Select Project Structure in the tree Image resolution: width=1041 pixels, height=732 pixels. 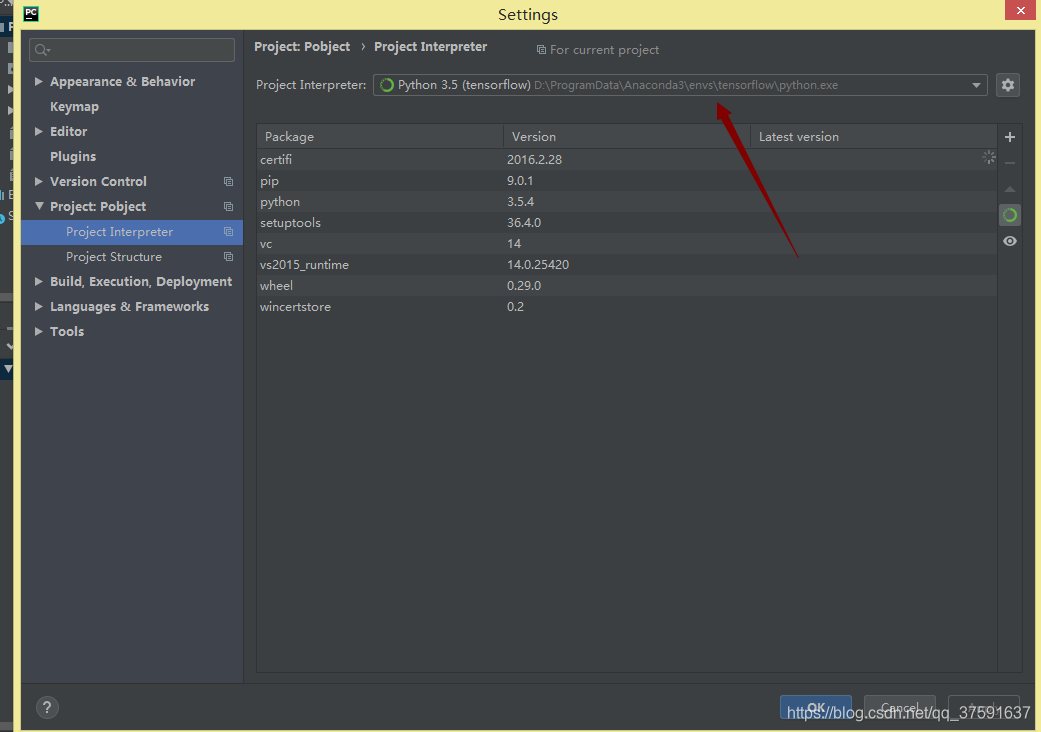click(x=114, y=257)
